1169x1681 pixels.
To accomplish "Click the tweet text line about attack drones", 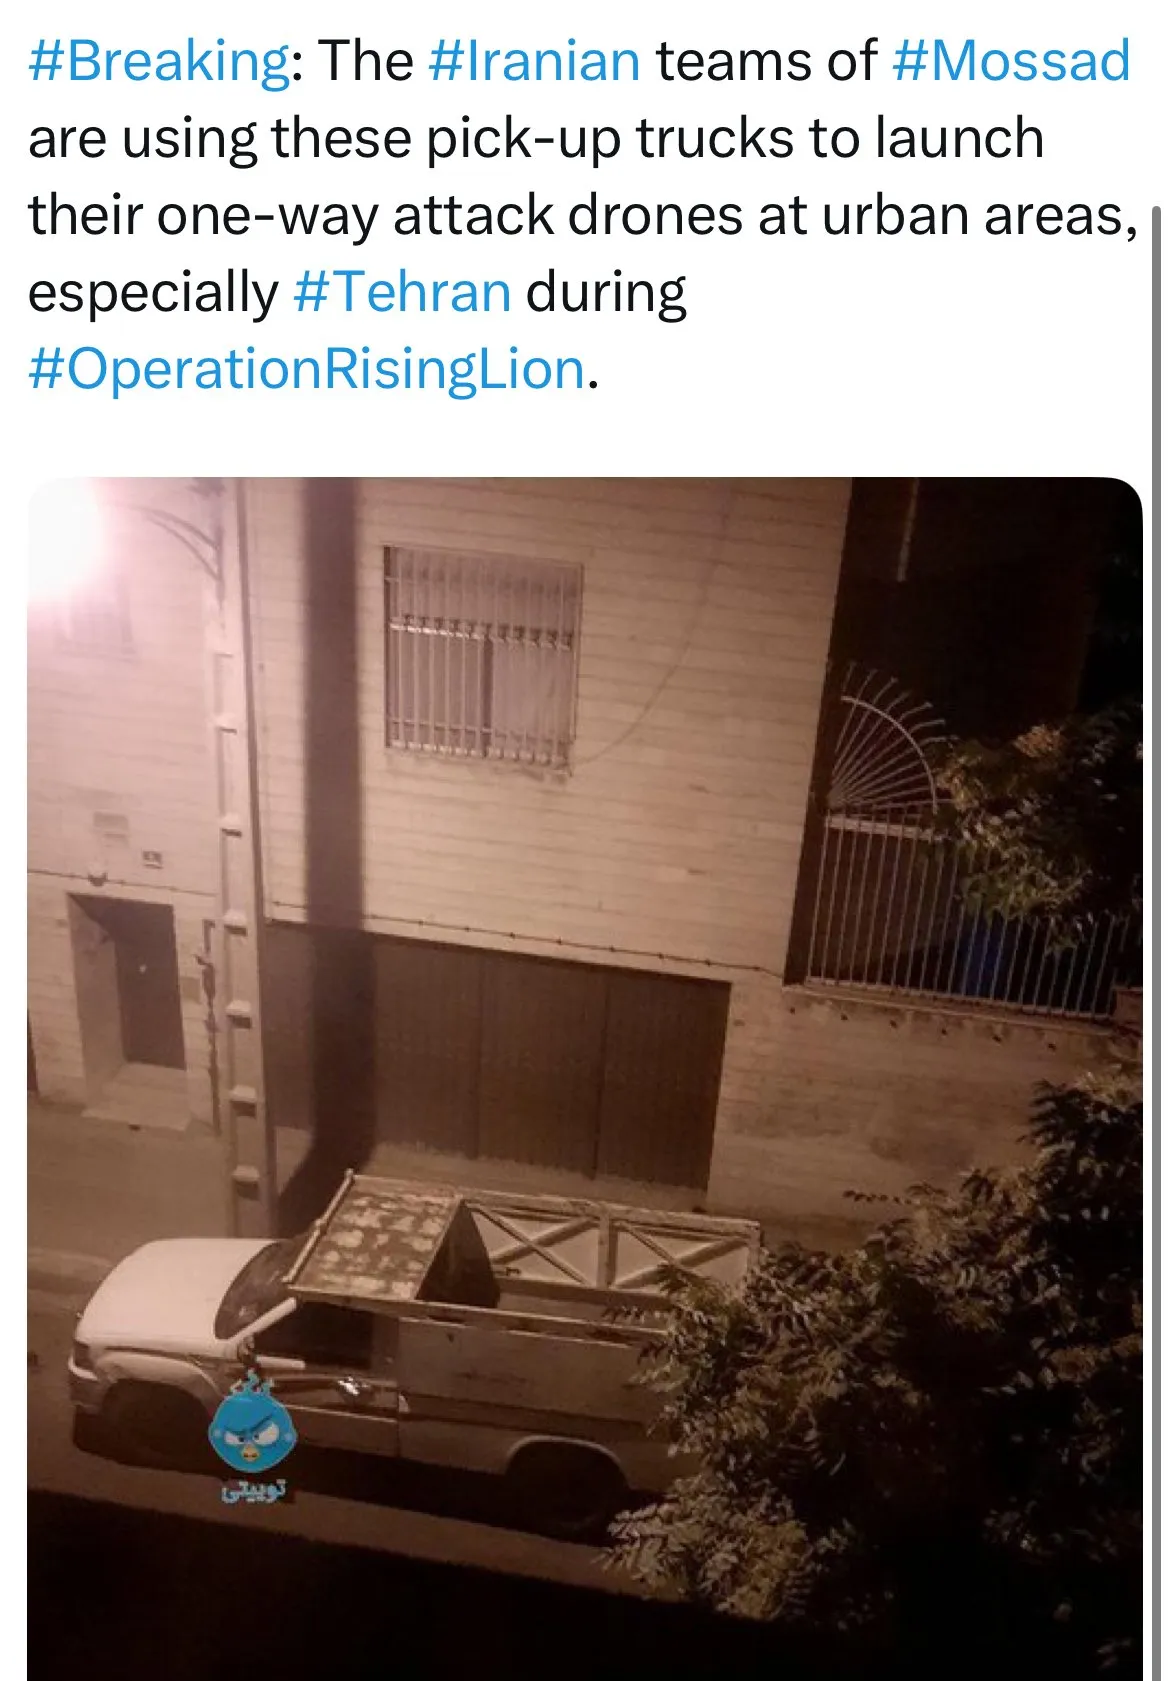I will [x=583, y=216].
